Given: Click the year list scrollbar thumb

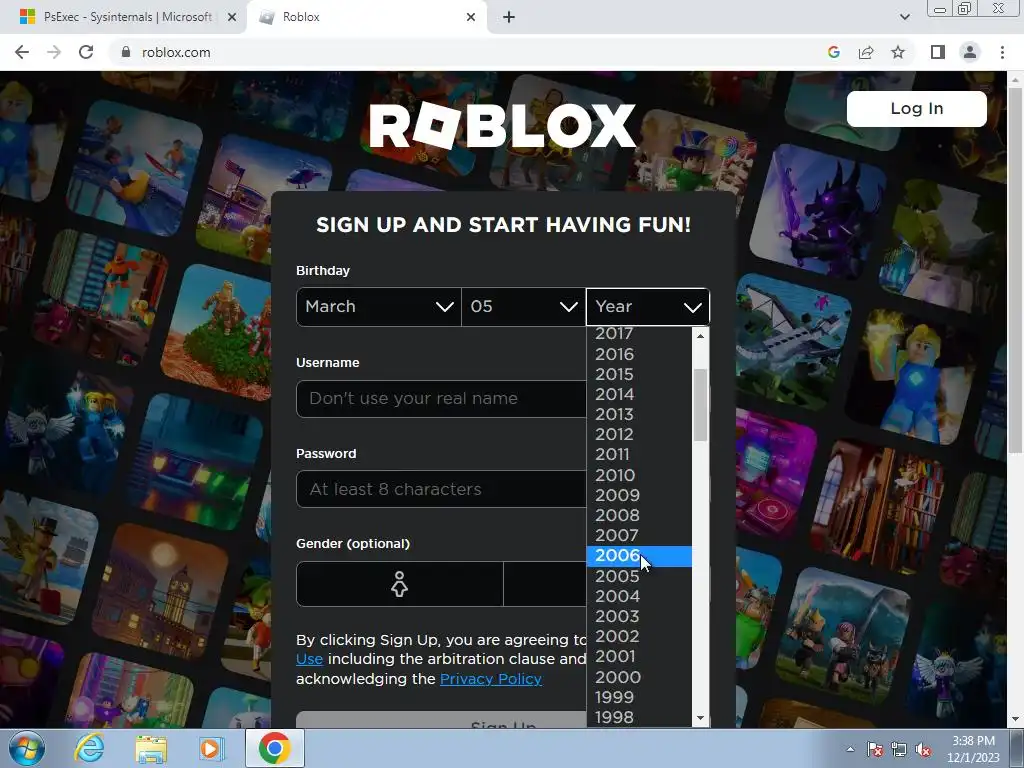Looking at the screenshot, I should tap(700, 405).
